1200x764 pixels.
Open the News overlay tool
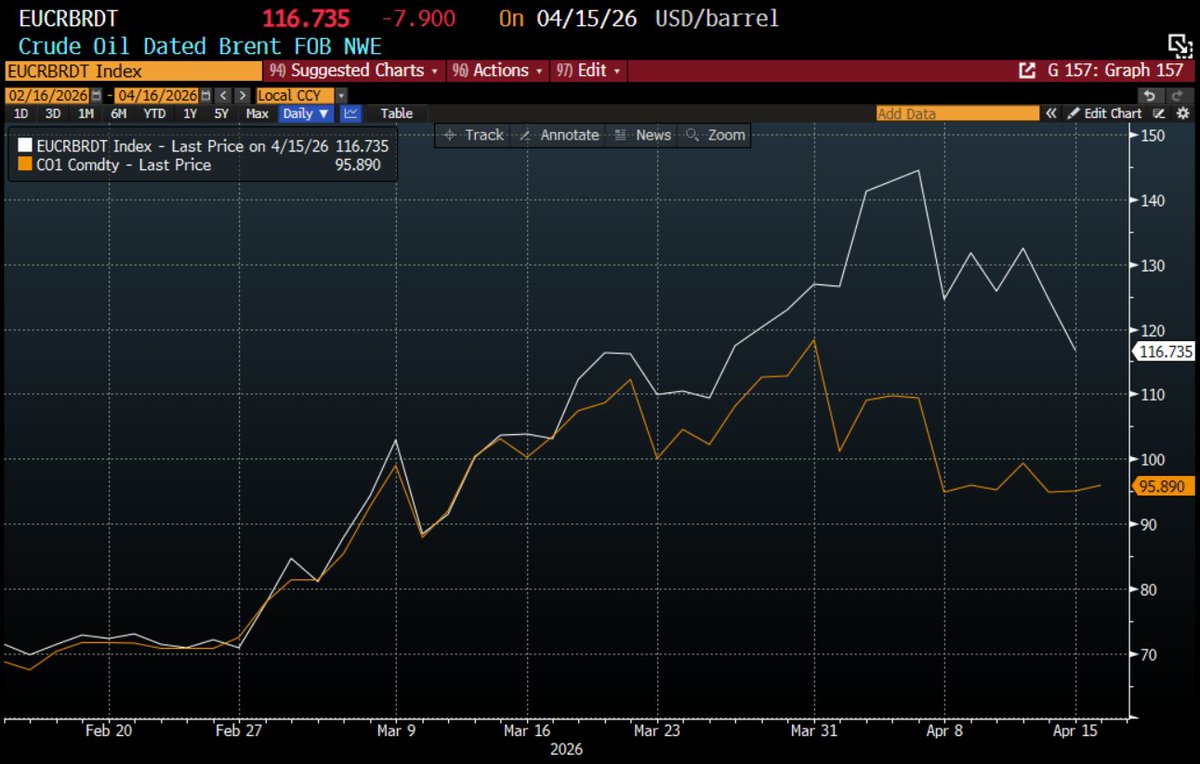(642, 135)
